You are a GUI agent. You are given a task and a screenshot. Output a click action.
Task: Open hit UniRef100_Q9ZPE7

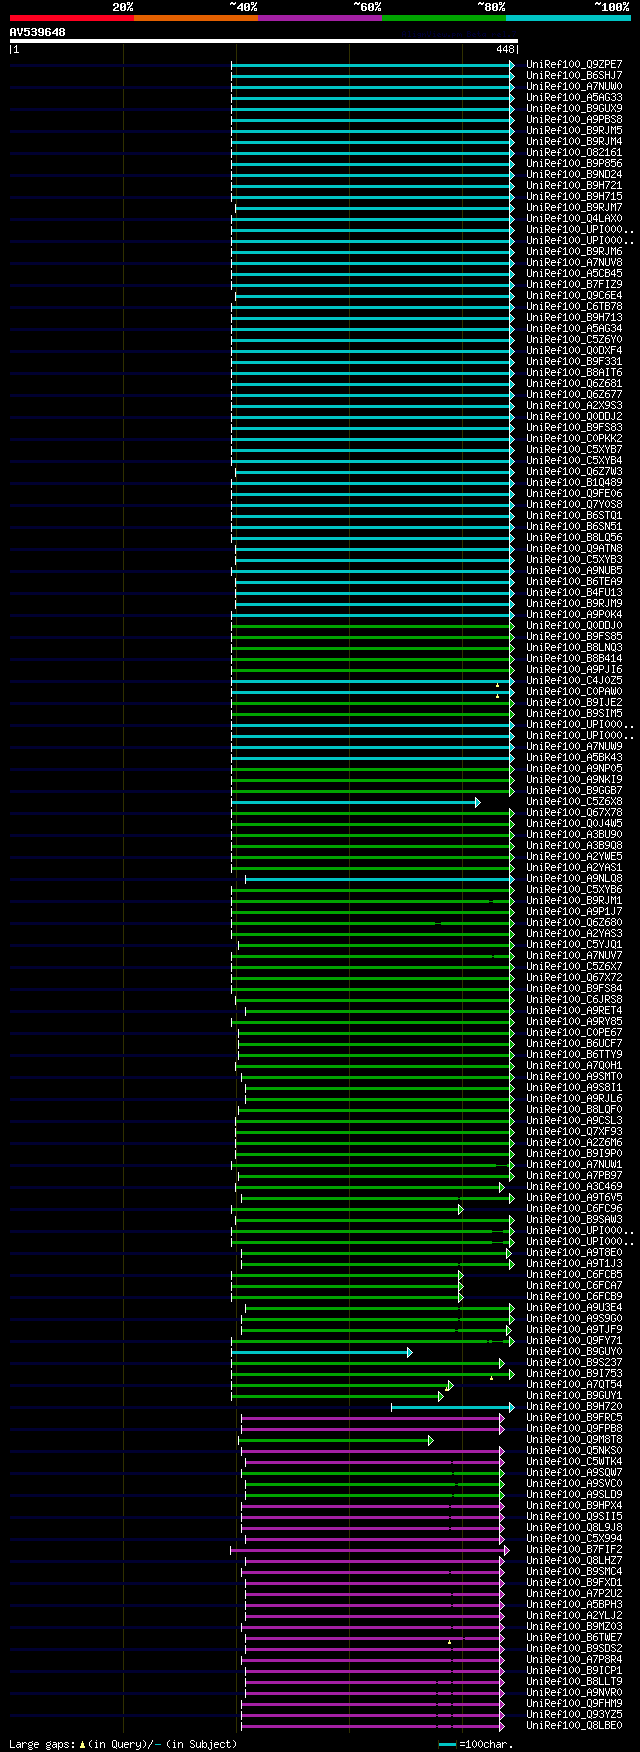[574, 64]
